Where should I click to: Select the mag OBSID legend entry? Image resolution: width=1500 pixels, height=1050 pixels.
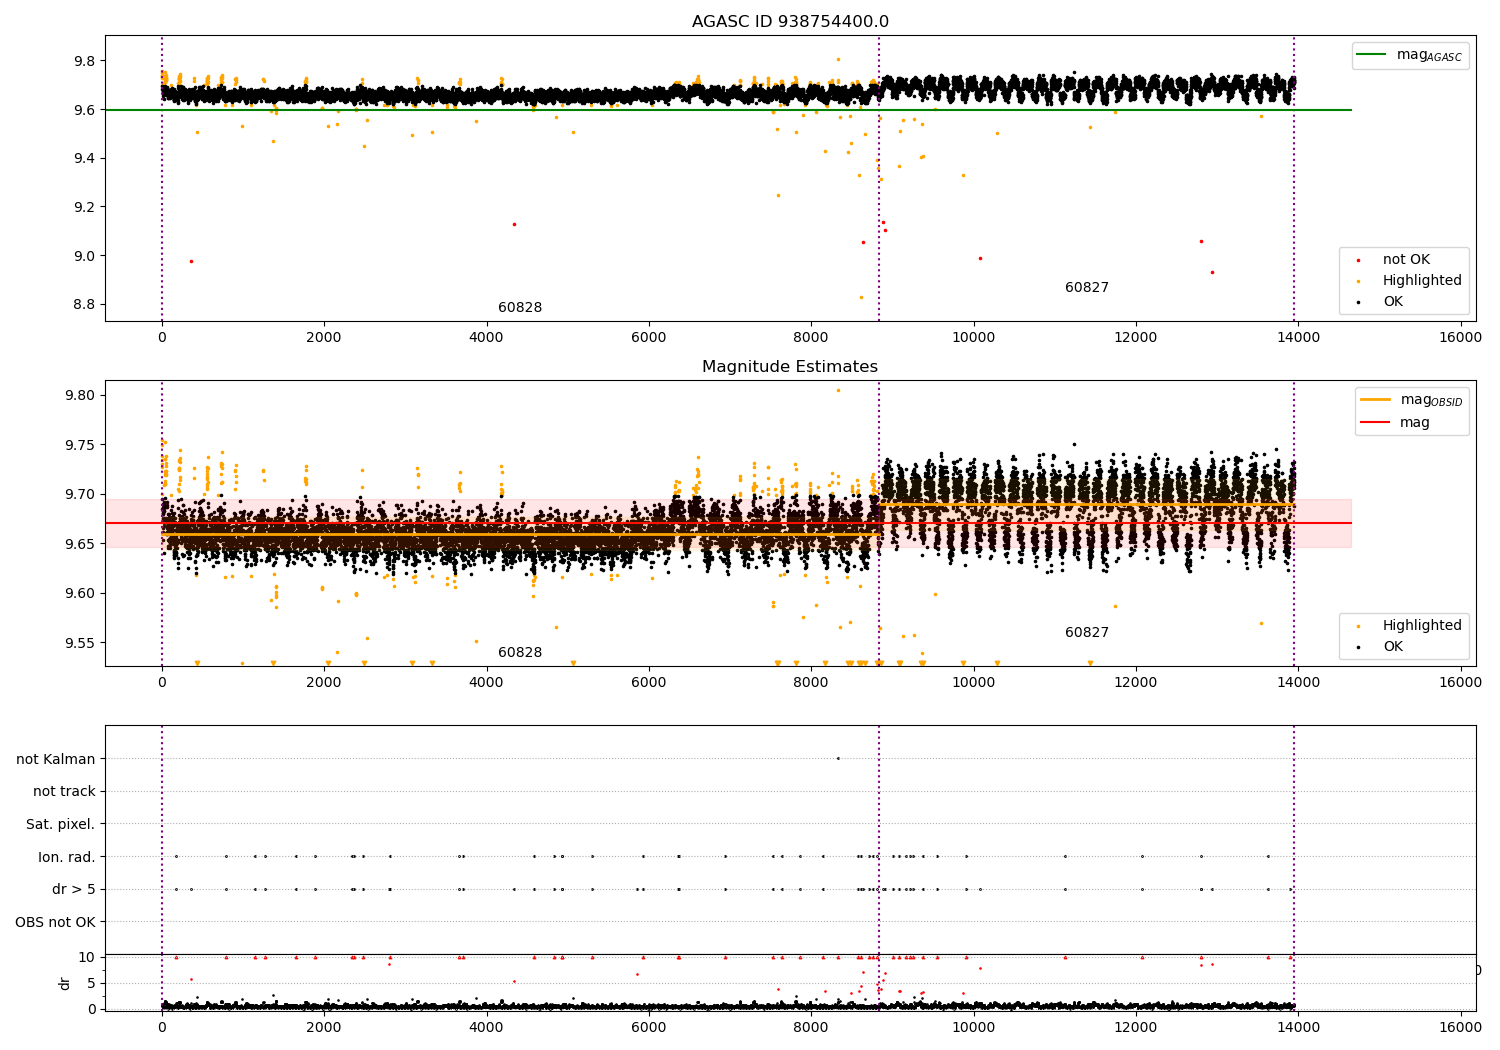pyautogui.click(x=1412, y=400)
